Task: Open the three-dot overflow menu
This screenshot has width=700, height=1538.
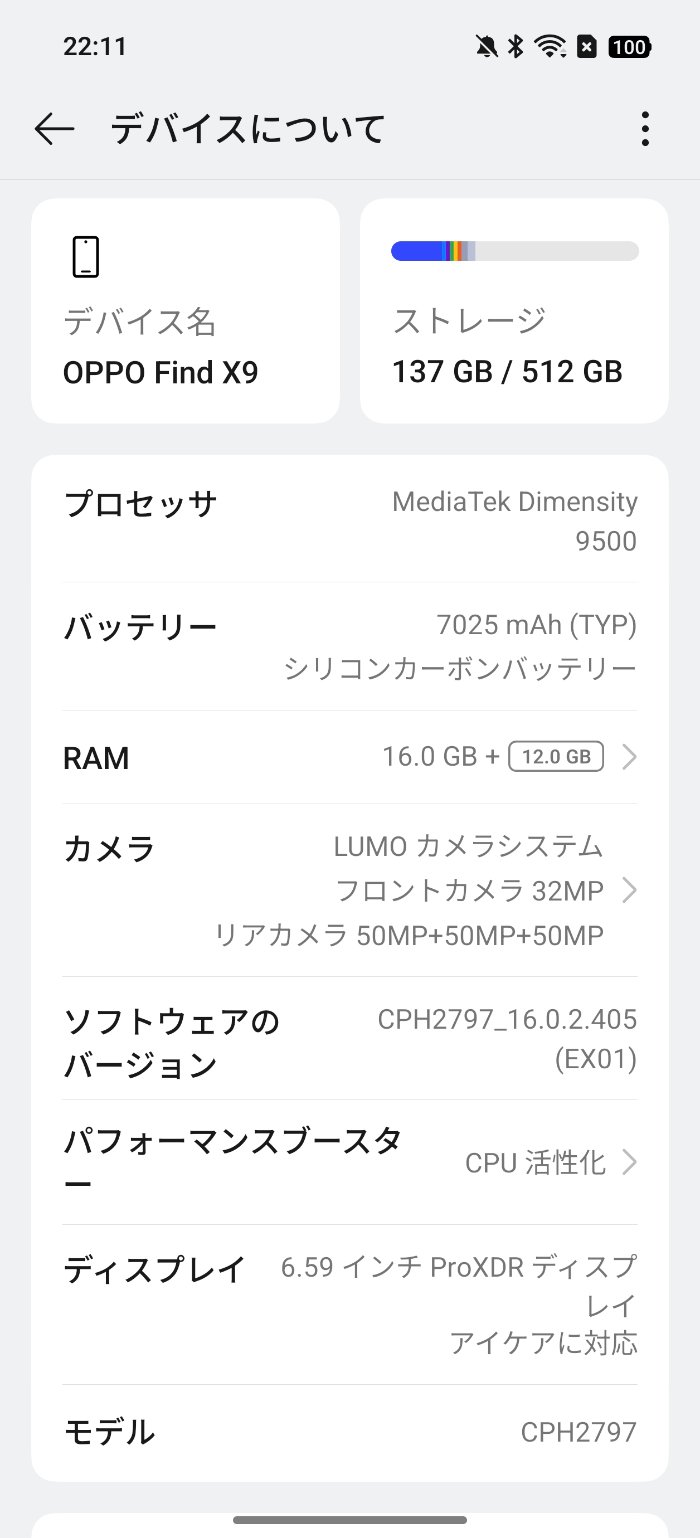Action: click(x=645, y=129)
